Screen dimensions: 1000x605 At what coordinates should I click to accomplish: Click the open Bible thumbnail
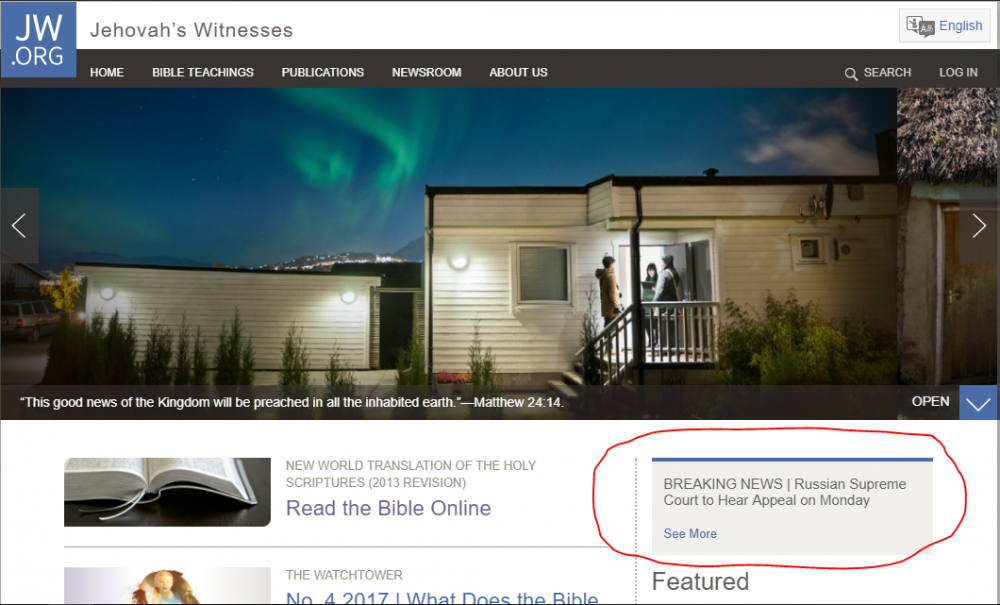(x=167, y=492)
